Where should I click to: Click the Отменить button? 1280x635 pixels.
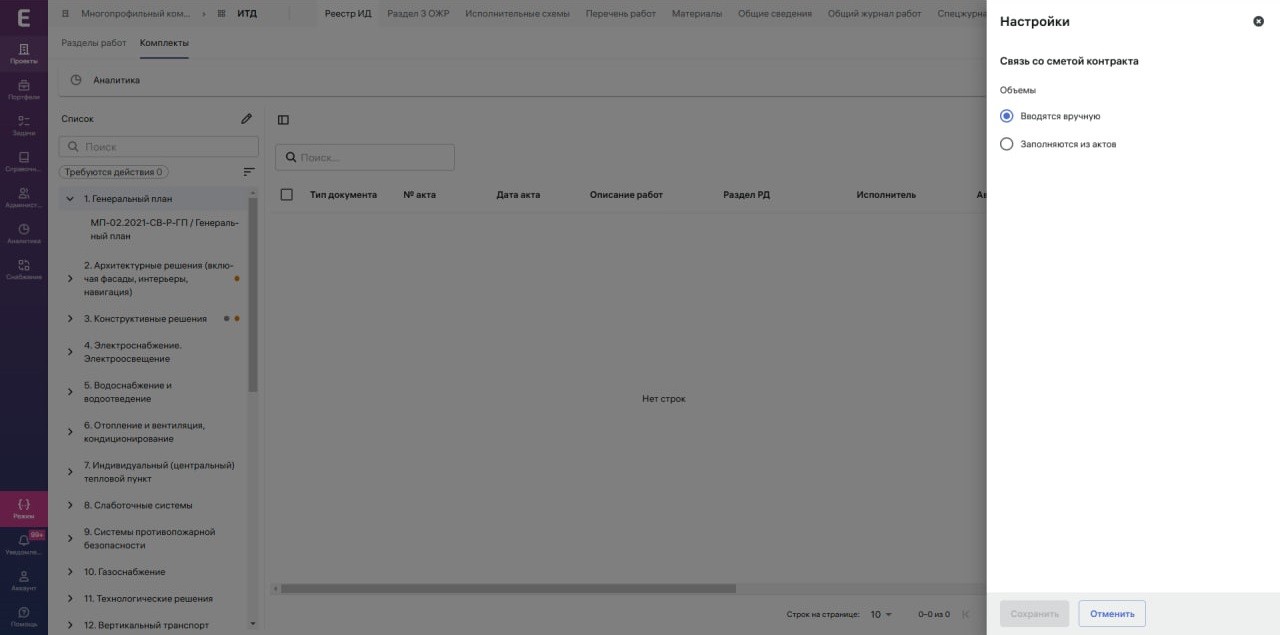tap(1112, 613)
